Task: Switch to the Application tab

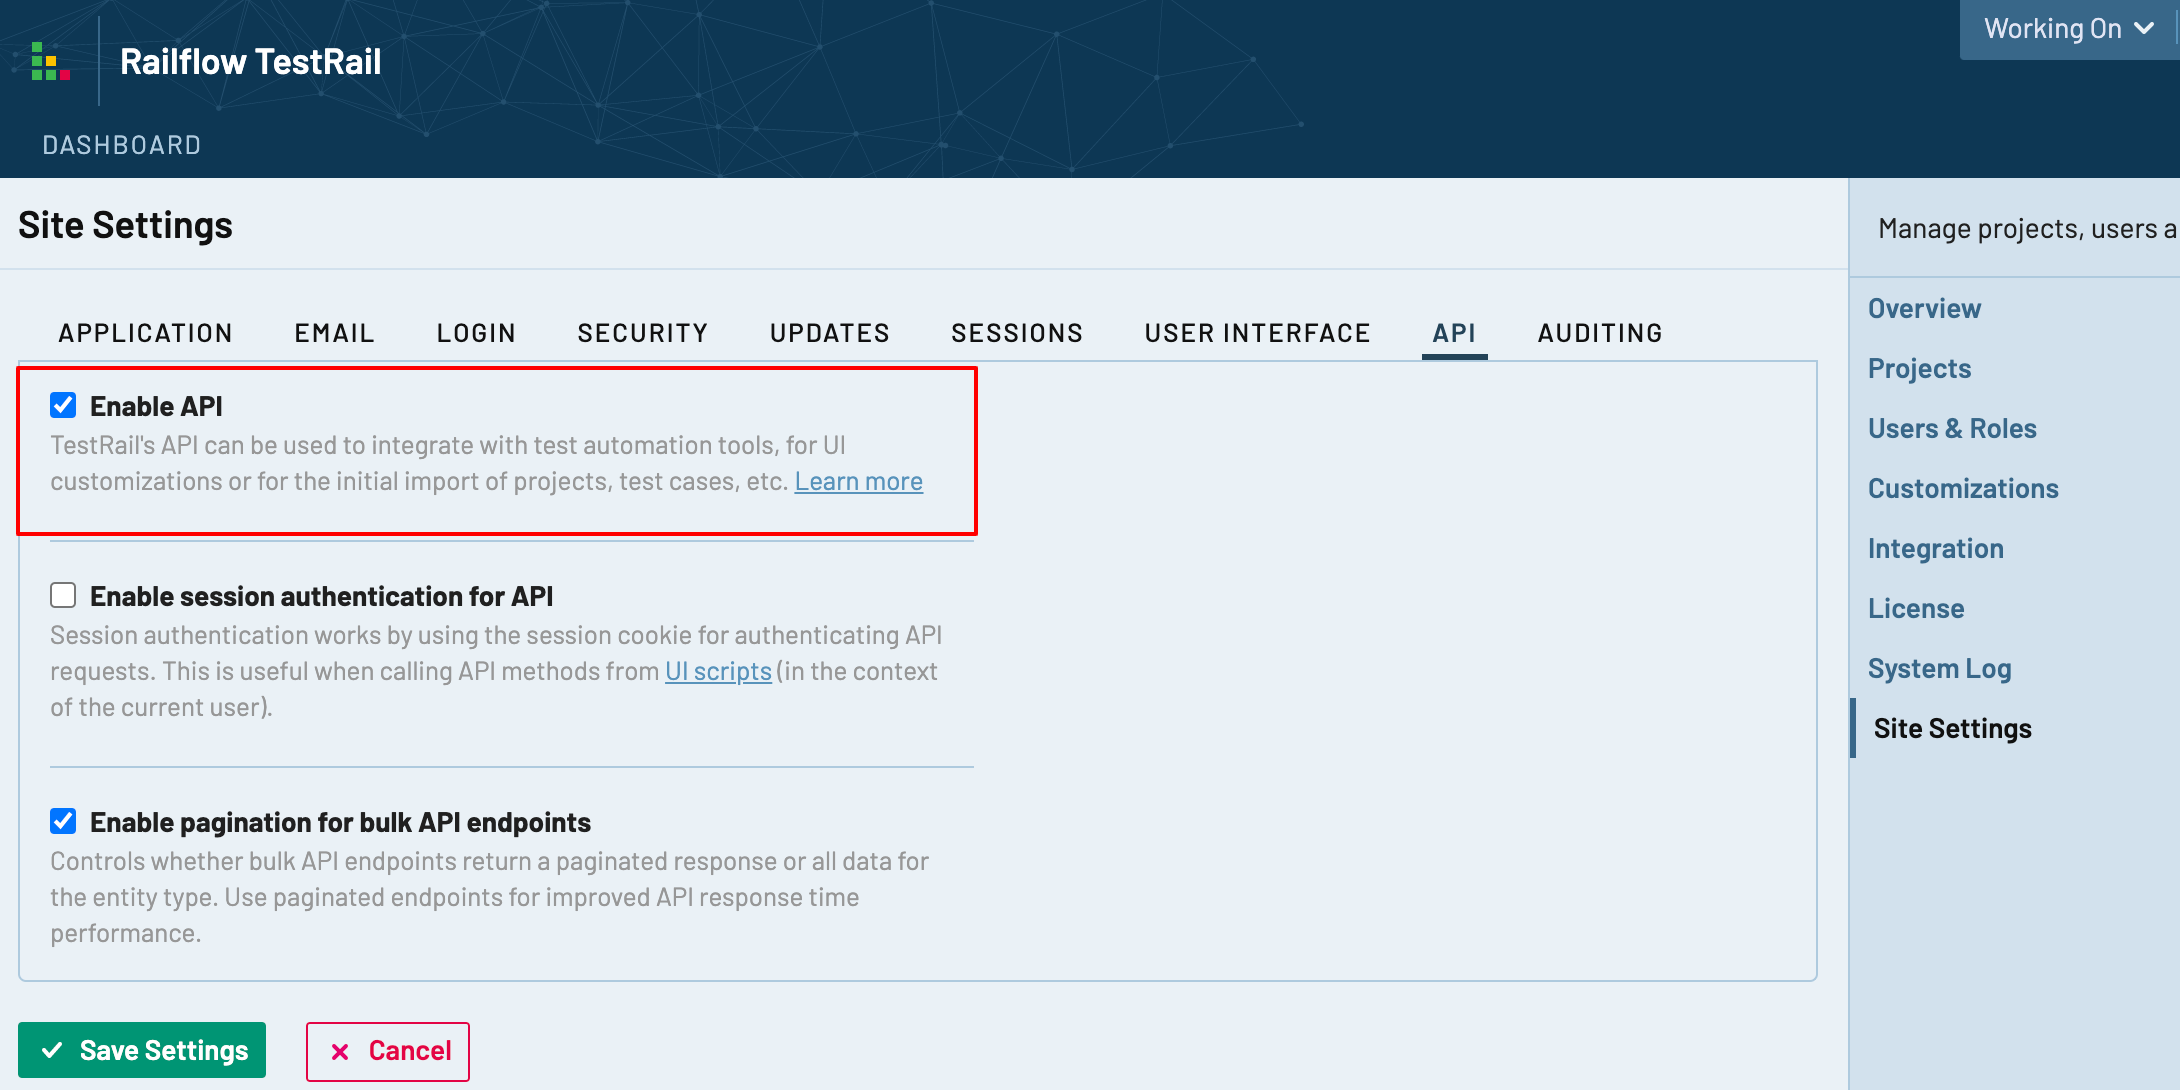Action: (x=146, y=333)
